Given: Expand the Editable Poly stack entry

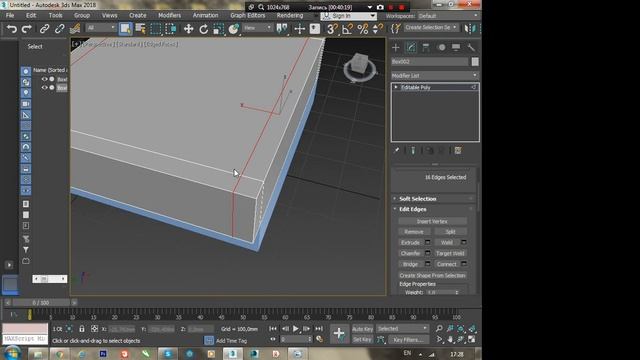Looking at the screenshot, I should coord(396,87).
